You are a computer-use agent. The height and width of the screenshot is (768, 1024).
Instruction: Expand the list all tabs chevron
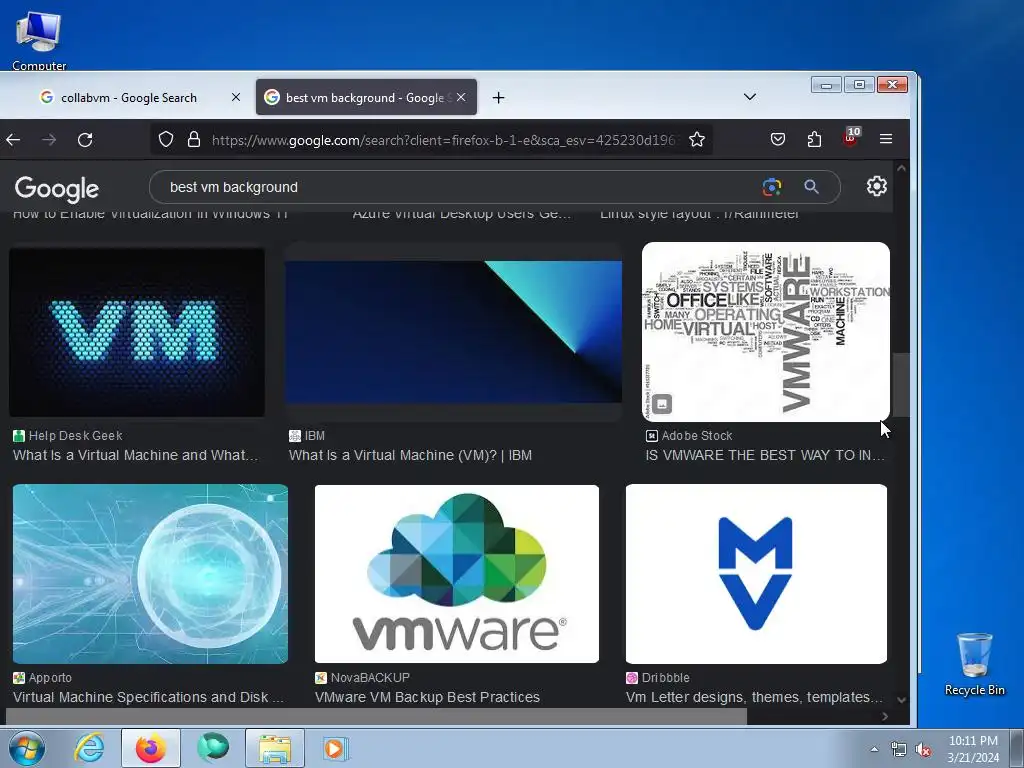[x=750, y=97]
